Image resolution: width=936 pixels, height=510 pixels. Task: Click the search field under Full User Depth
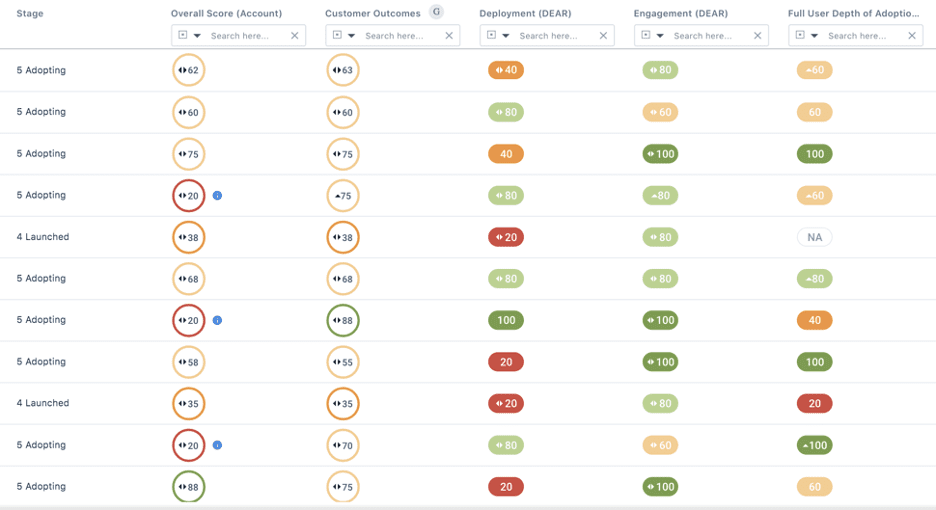(x=864, y=36)
